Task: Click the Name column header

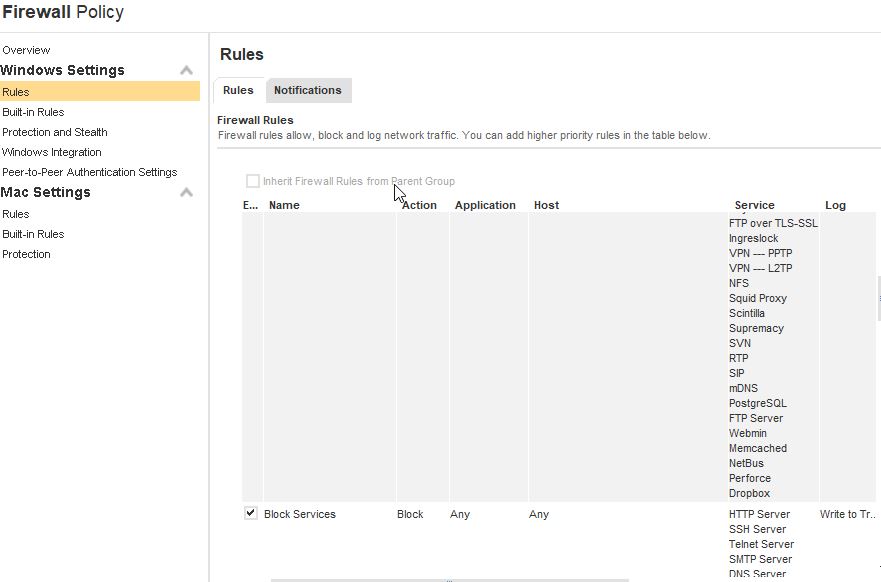Action: point(284,205)
